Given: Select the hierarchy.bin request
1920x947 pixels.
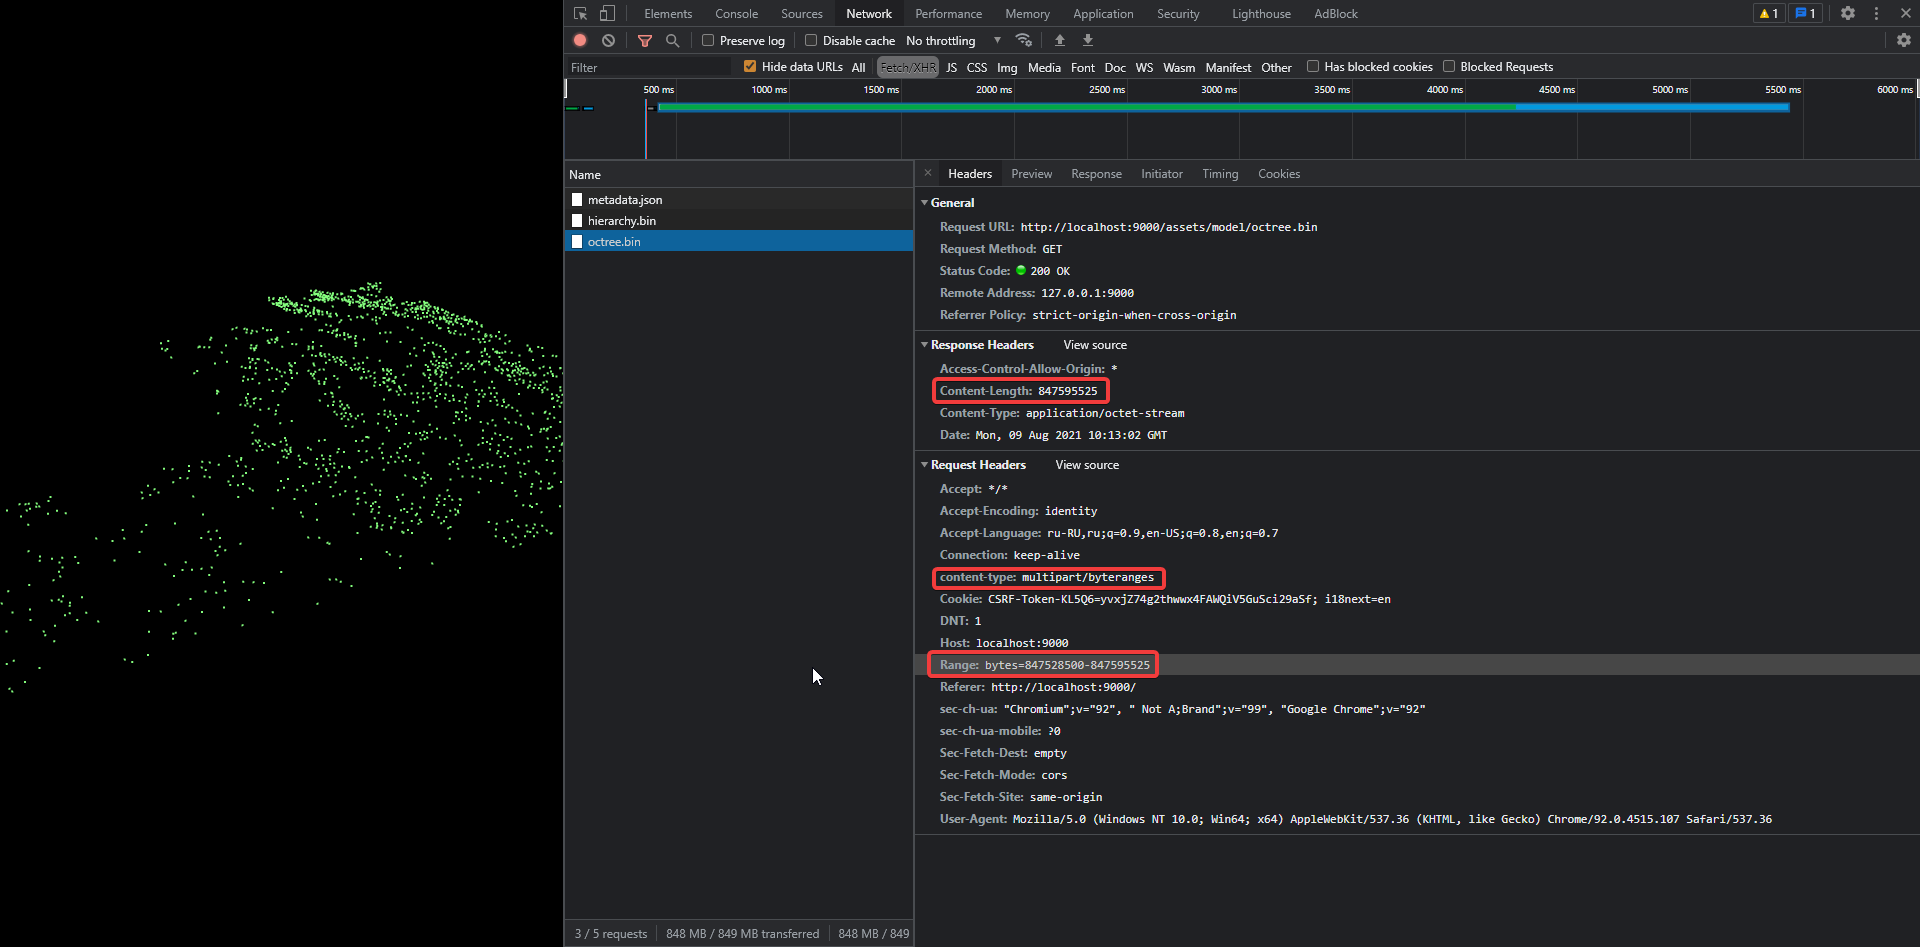Looking at the screenshot, I should click(622, 220).
